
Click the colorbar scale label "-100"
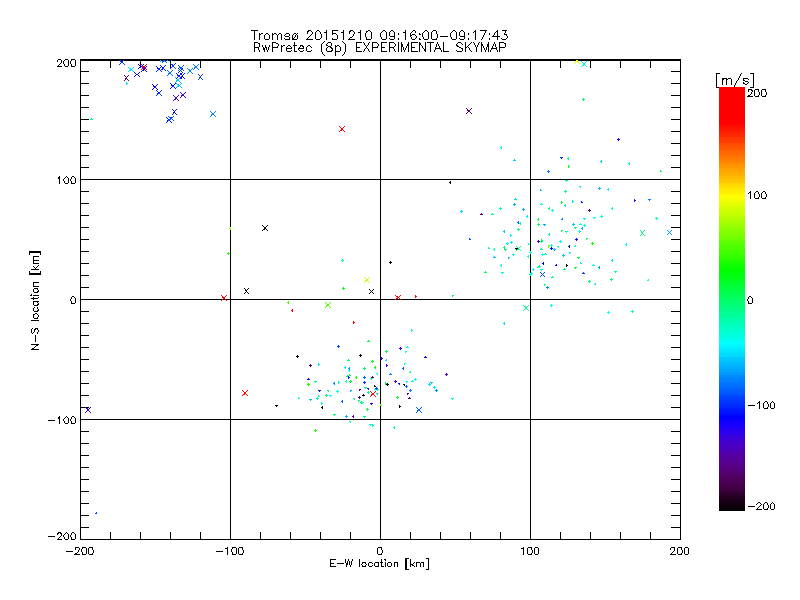pyautogui.click(x=761, y=406)
